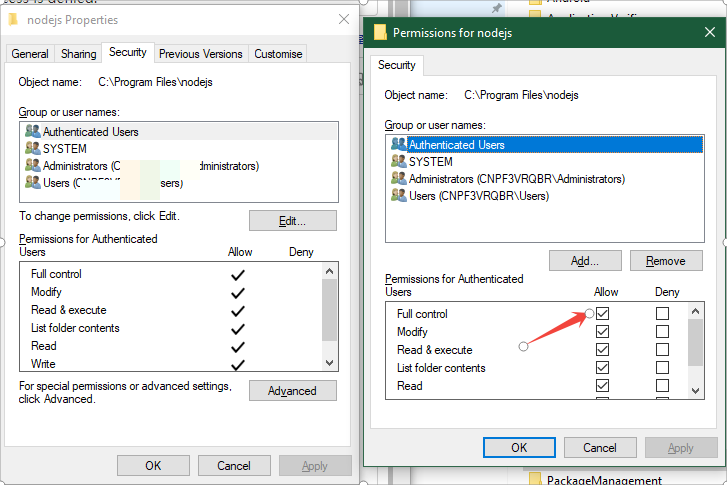Select Security tab in Permissions dialog
The height and width of the screenshot is (485, 727).
click(x=397, y=65)
